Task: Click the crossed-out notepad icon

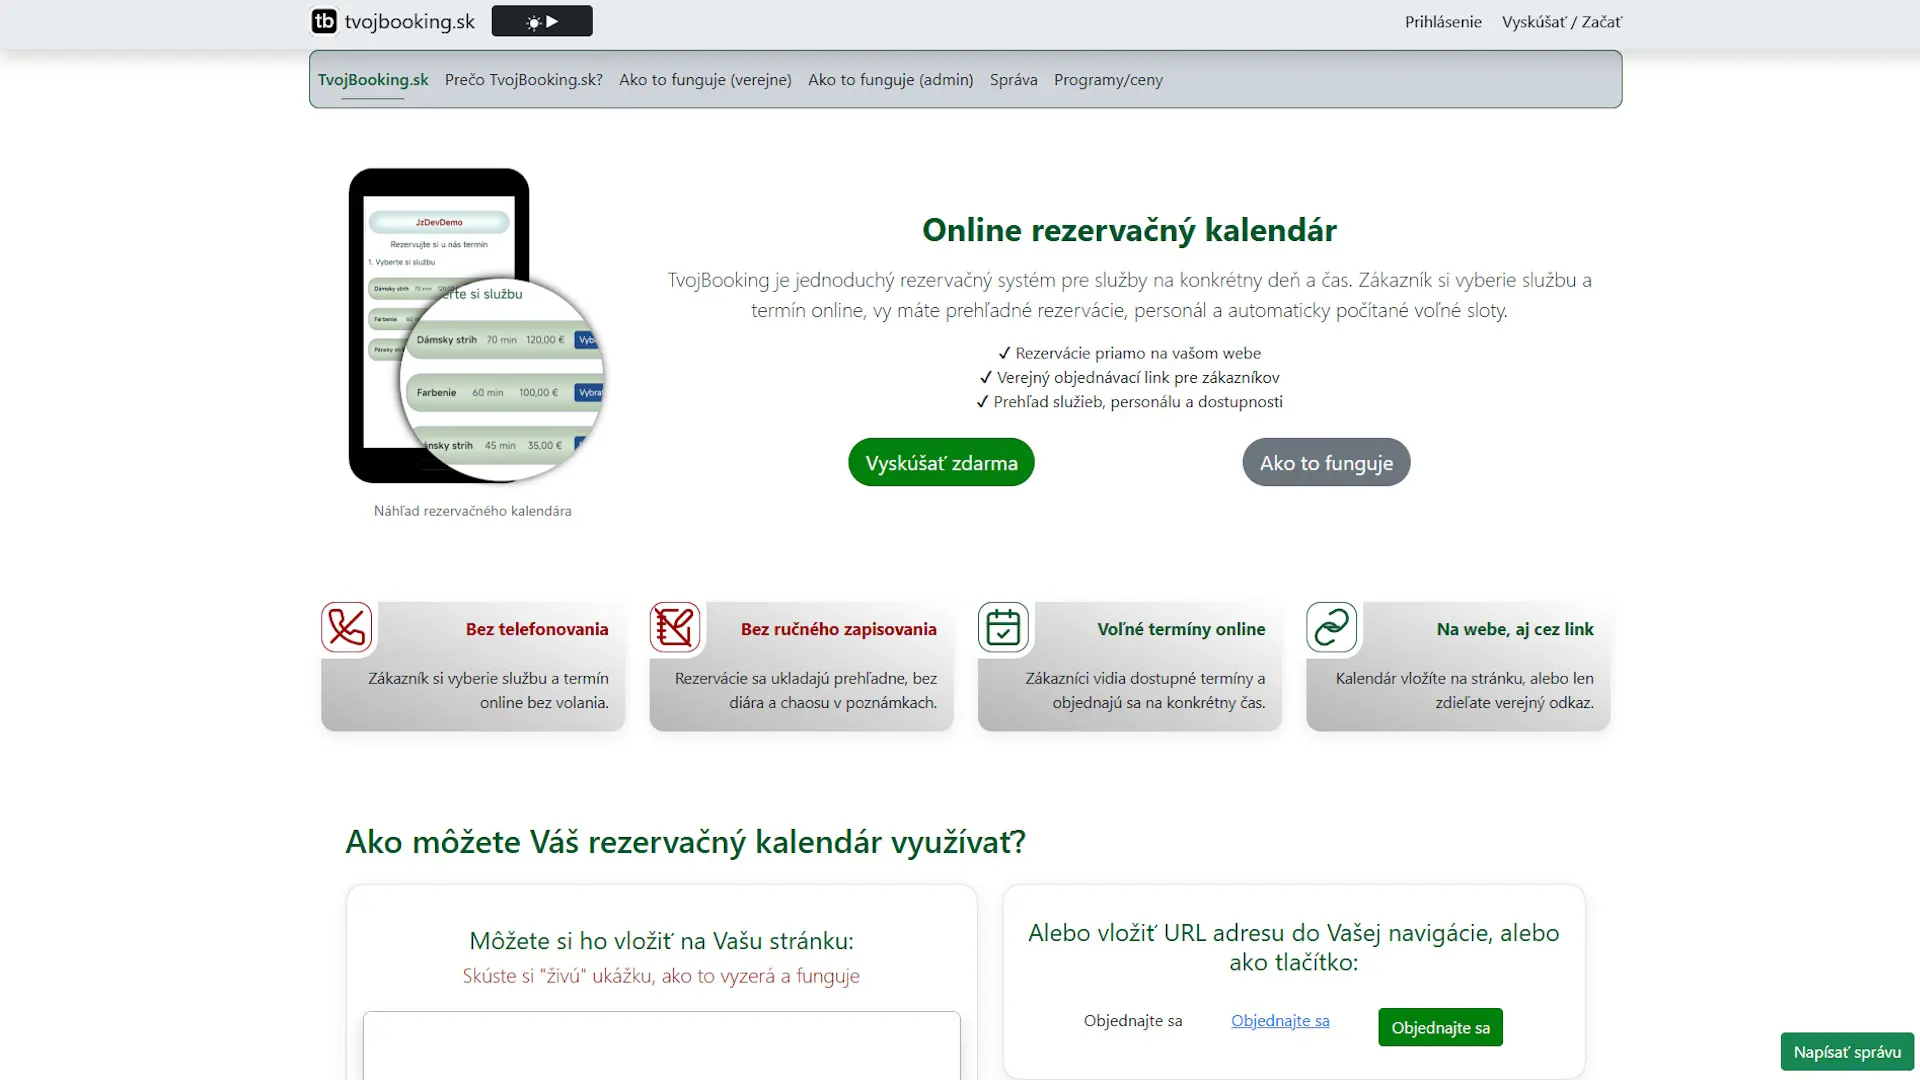Action: [675, 627]
